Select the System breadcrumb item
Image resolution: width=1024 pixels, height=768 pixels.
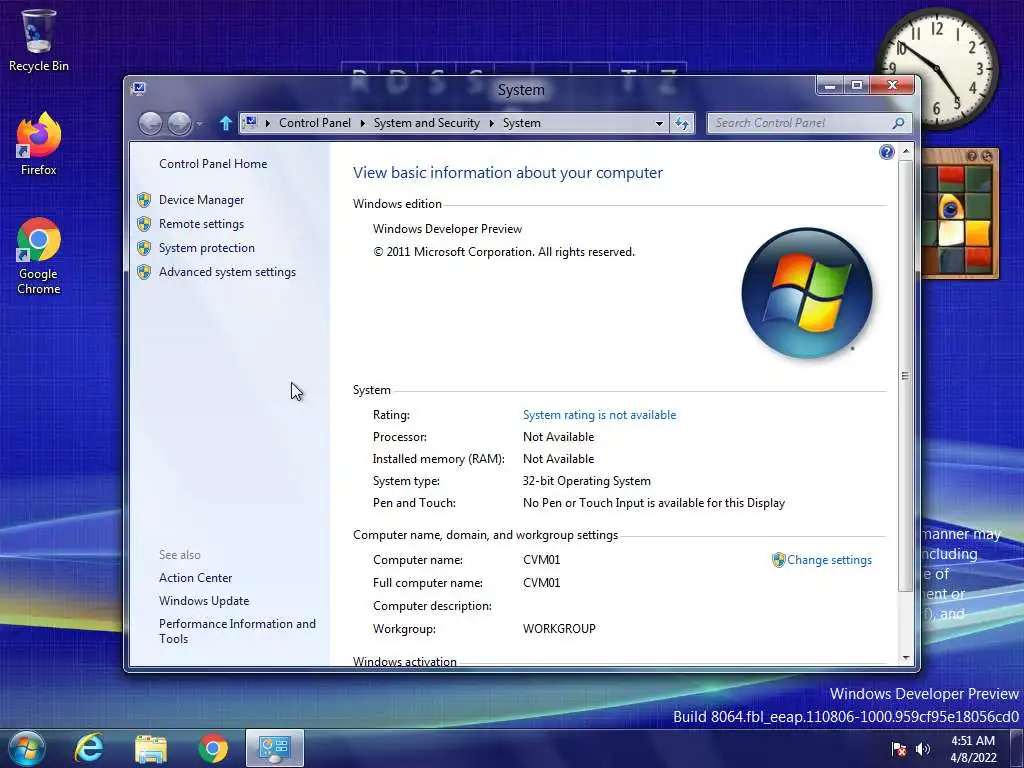[x=522, y=123]
